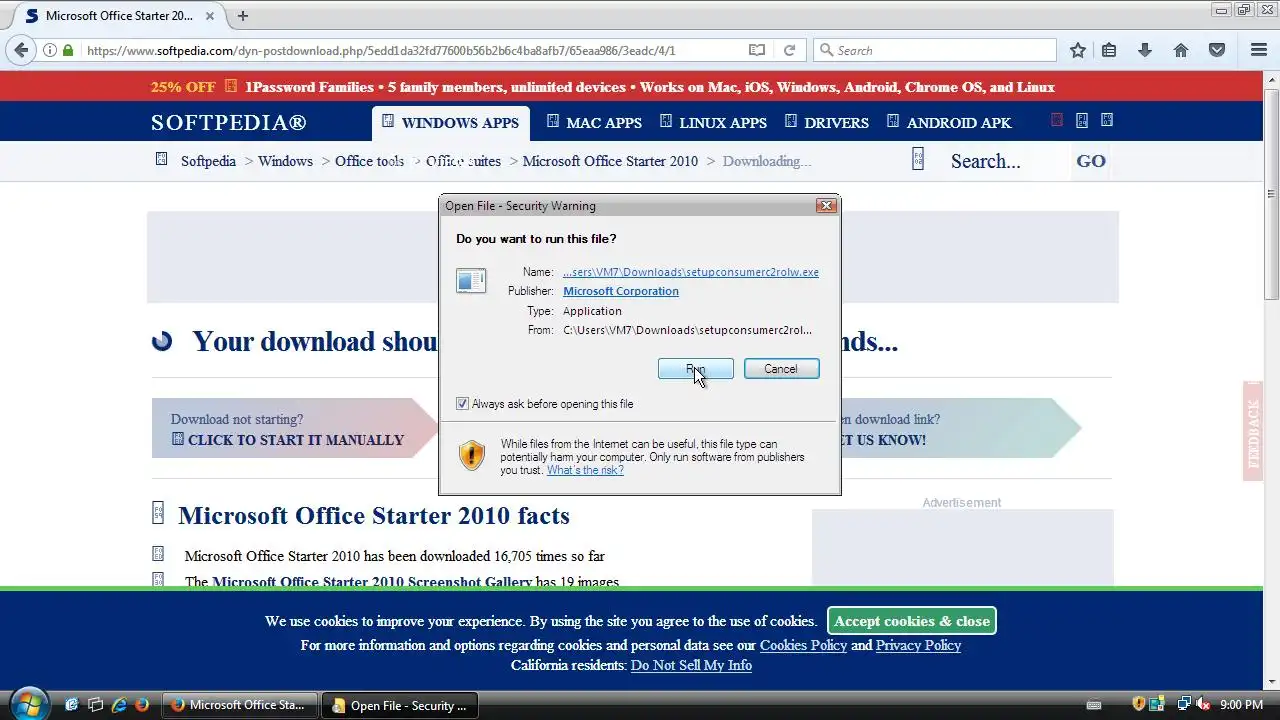This screenshot has height=720, width=1280.
Task: Open a new tab with plus icon
Action: [x=243, y=15]
